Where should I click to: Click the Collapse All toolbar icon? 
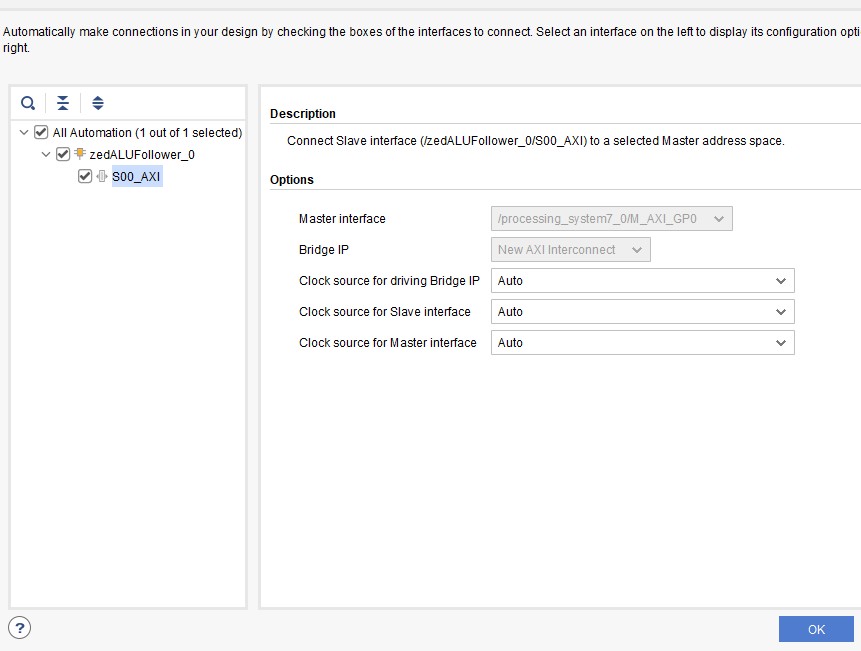[x=63, y=103]
